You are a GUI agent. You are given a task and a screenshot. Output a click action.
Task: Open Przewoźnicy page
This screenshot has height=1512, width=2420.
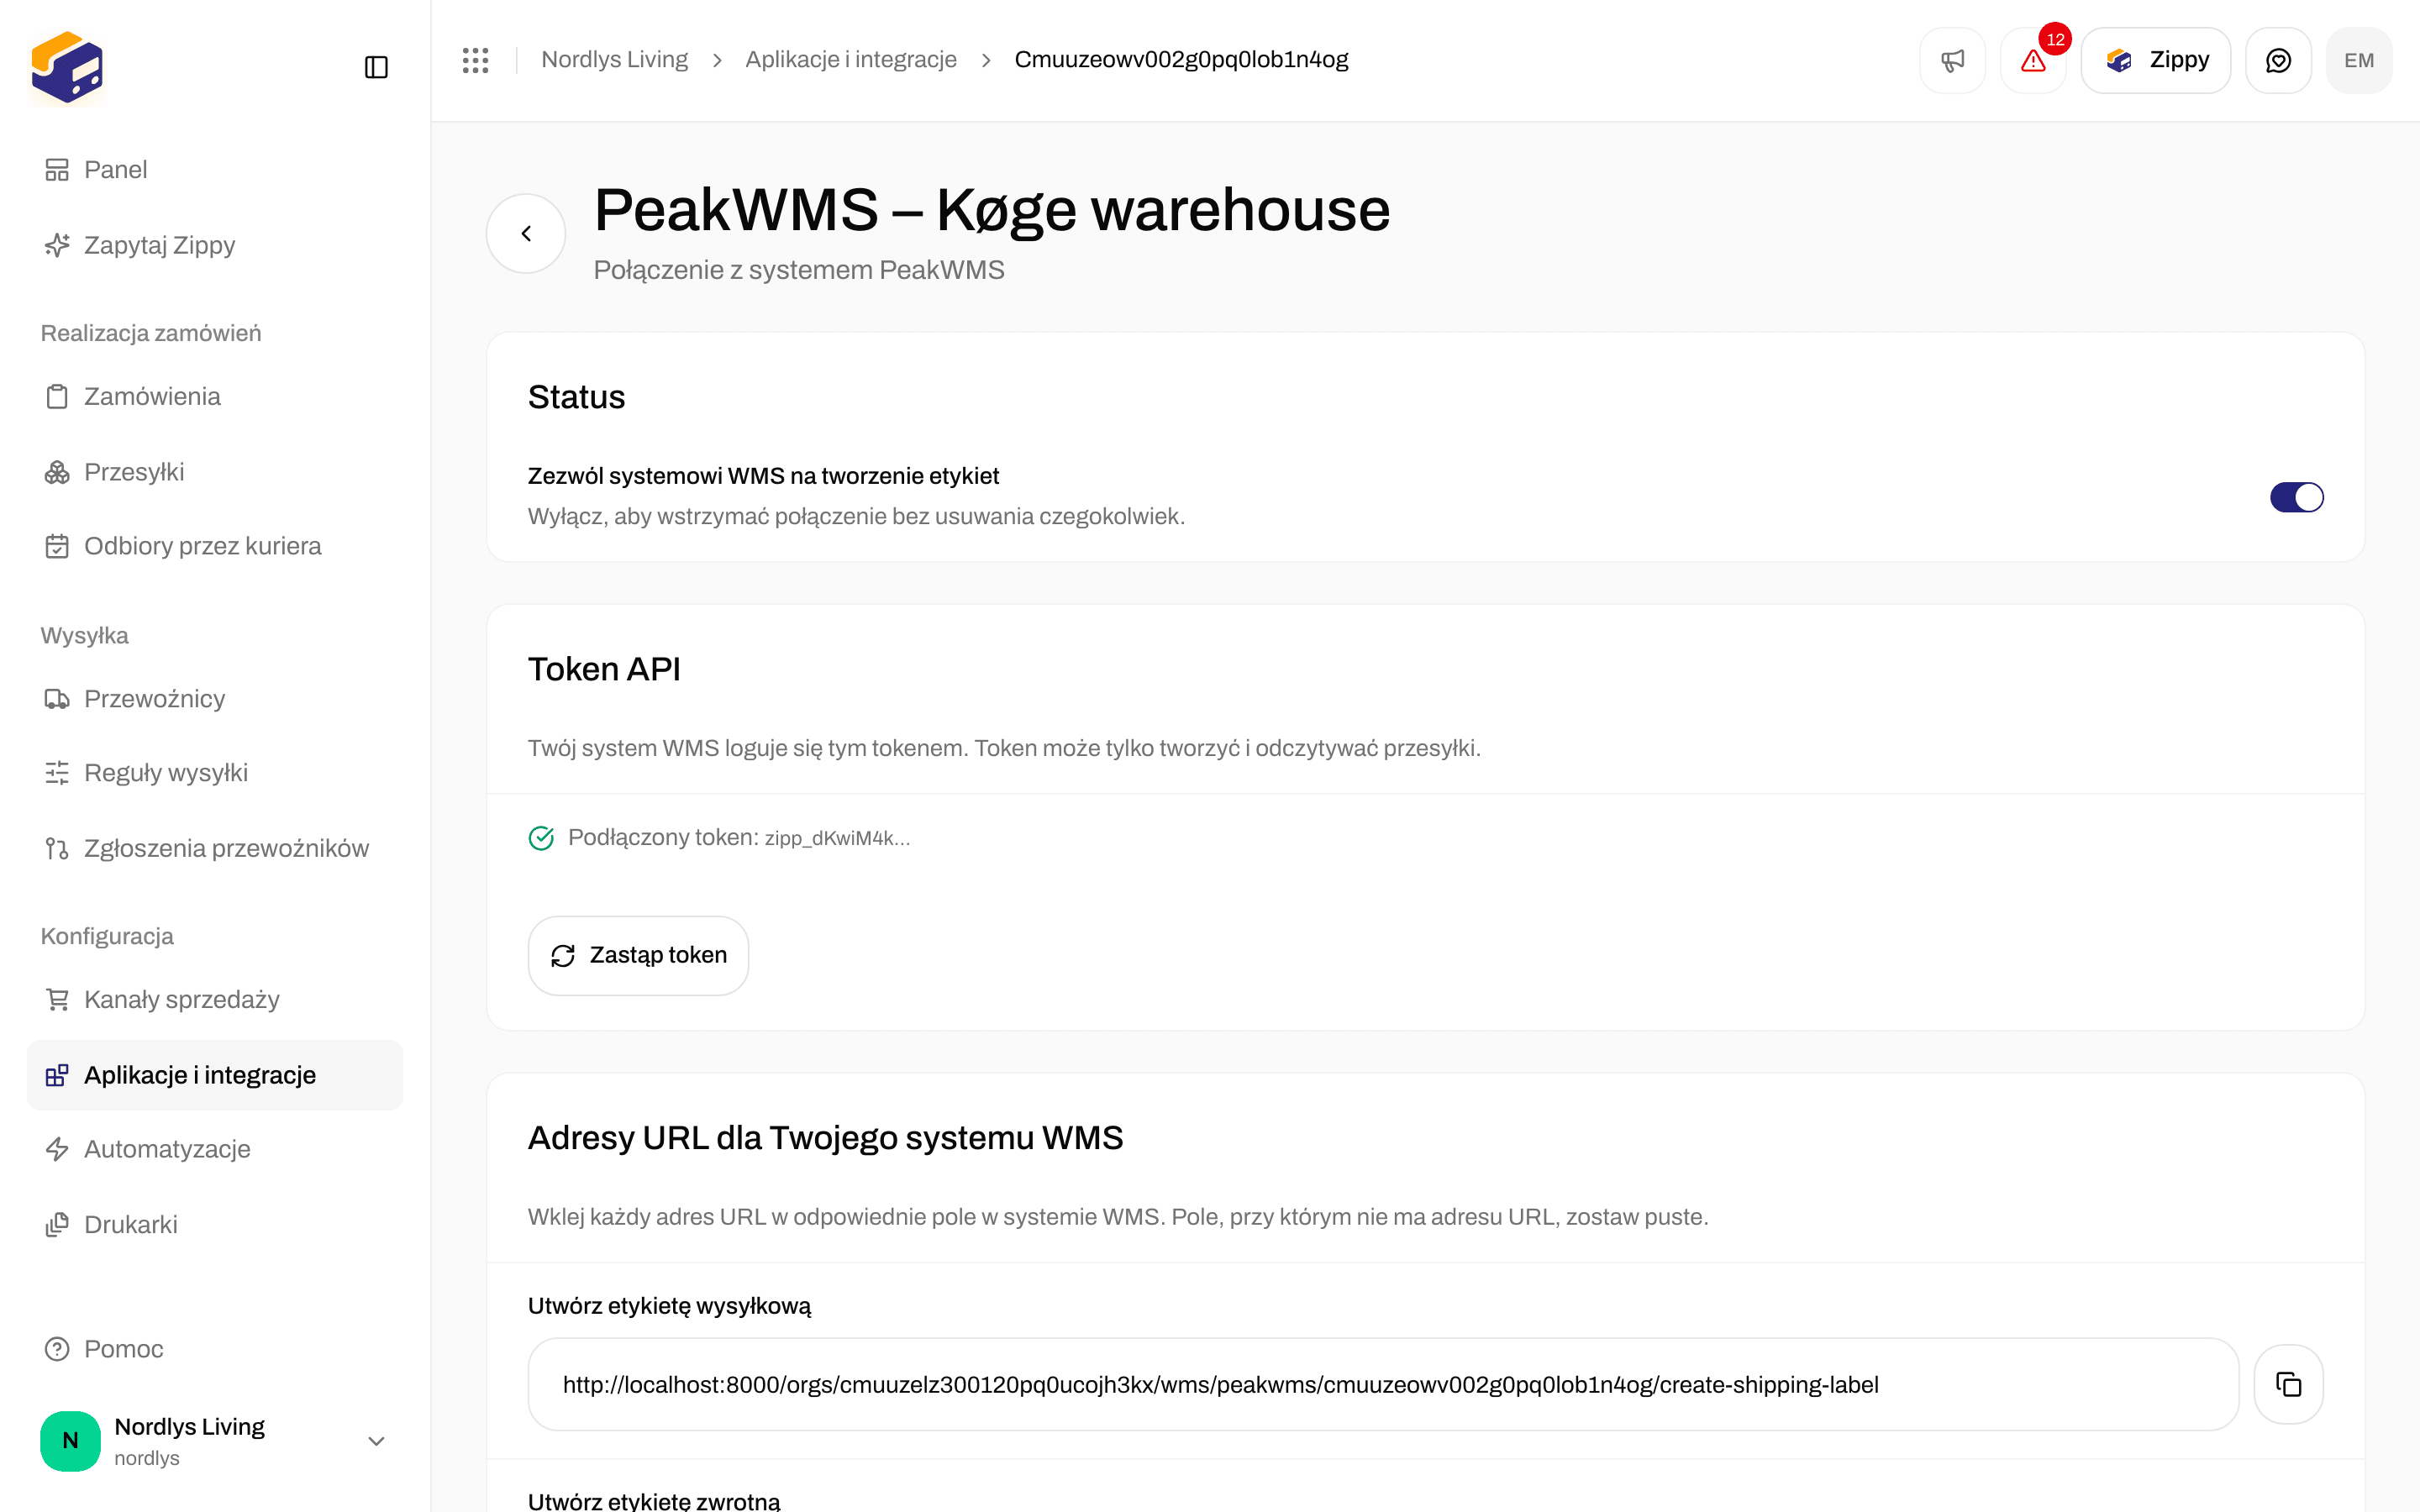point(215,698)
